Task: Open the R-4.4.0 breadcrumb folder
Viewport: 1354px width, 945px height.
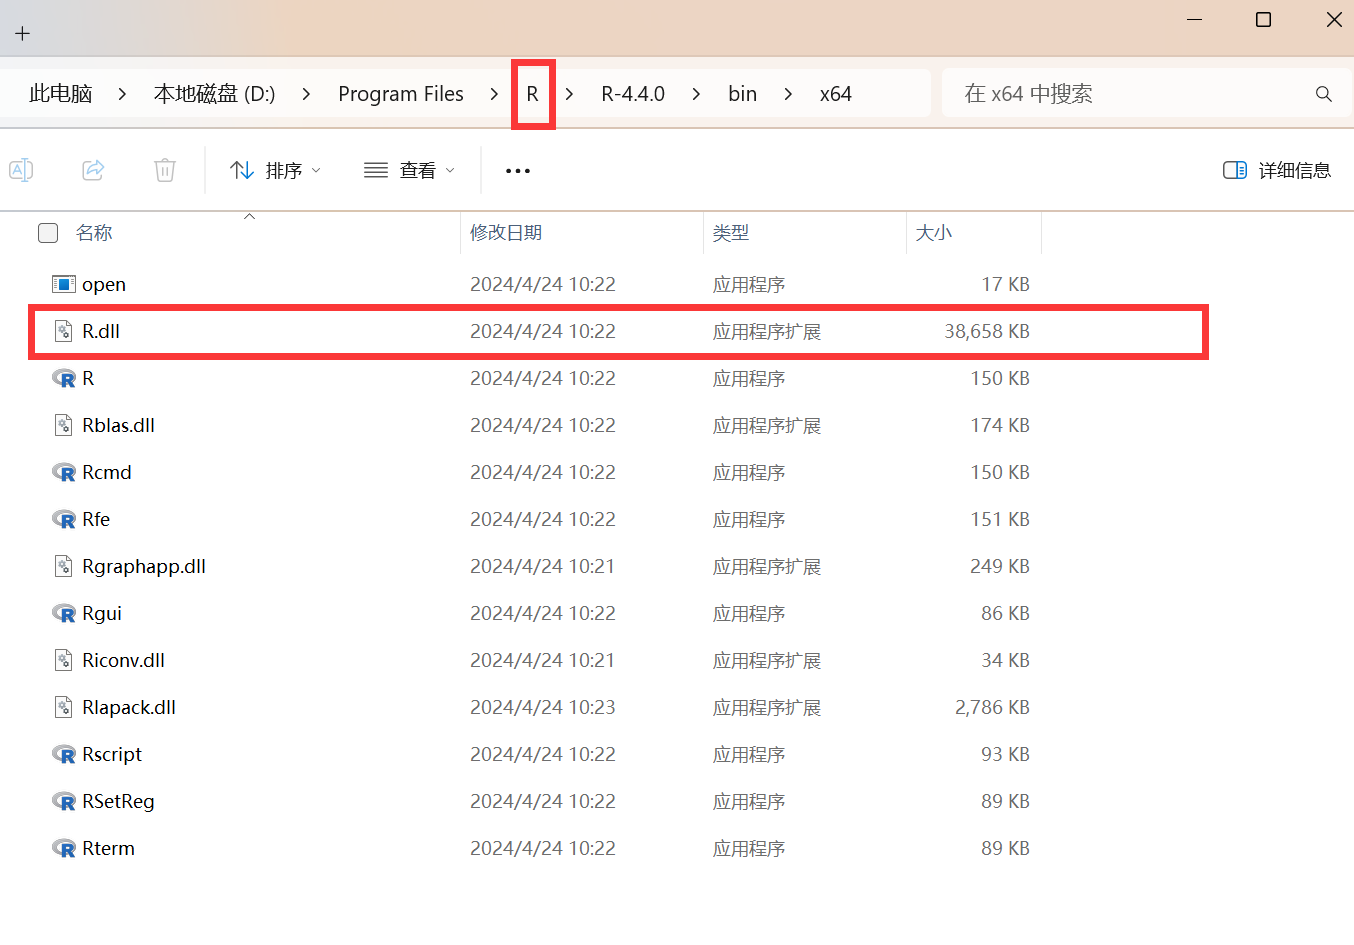Action: 632,93
